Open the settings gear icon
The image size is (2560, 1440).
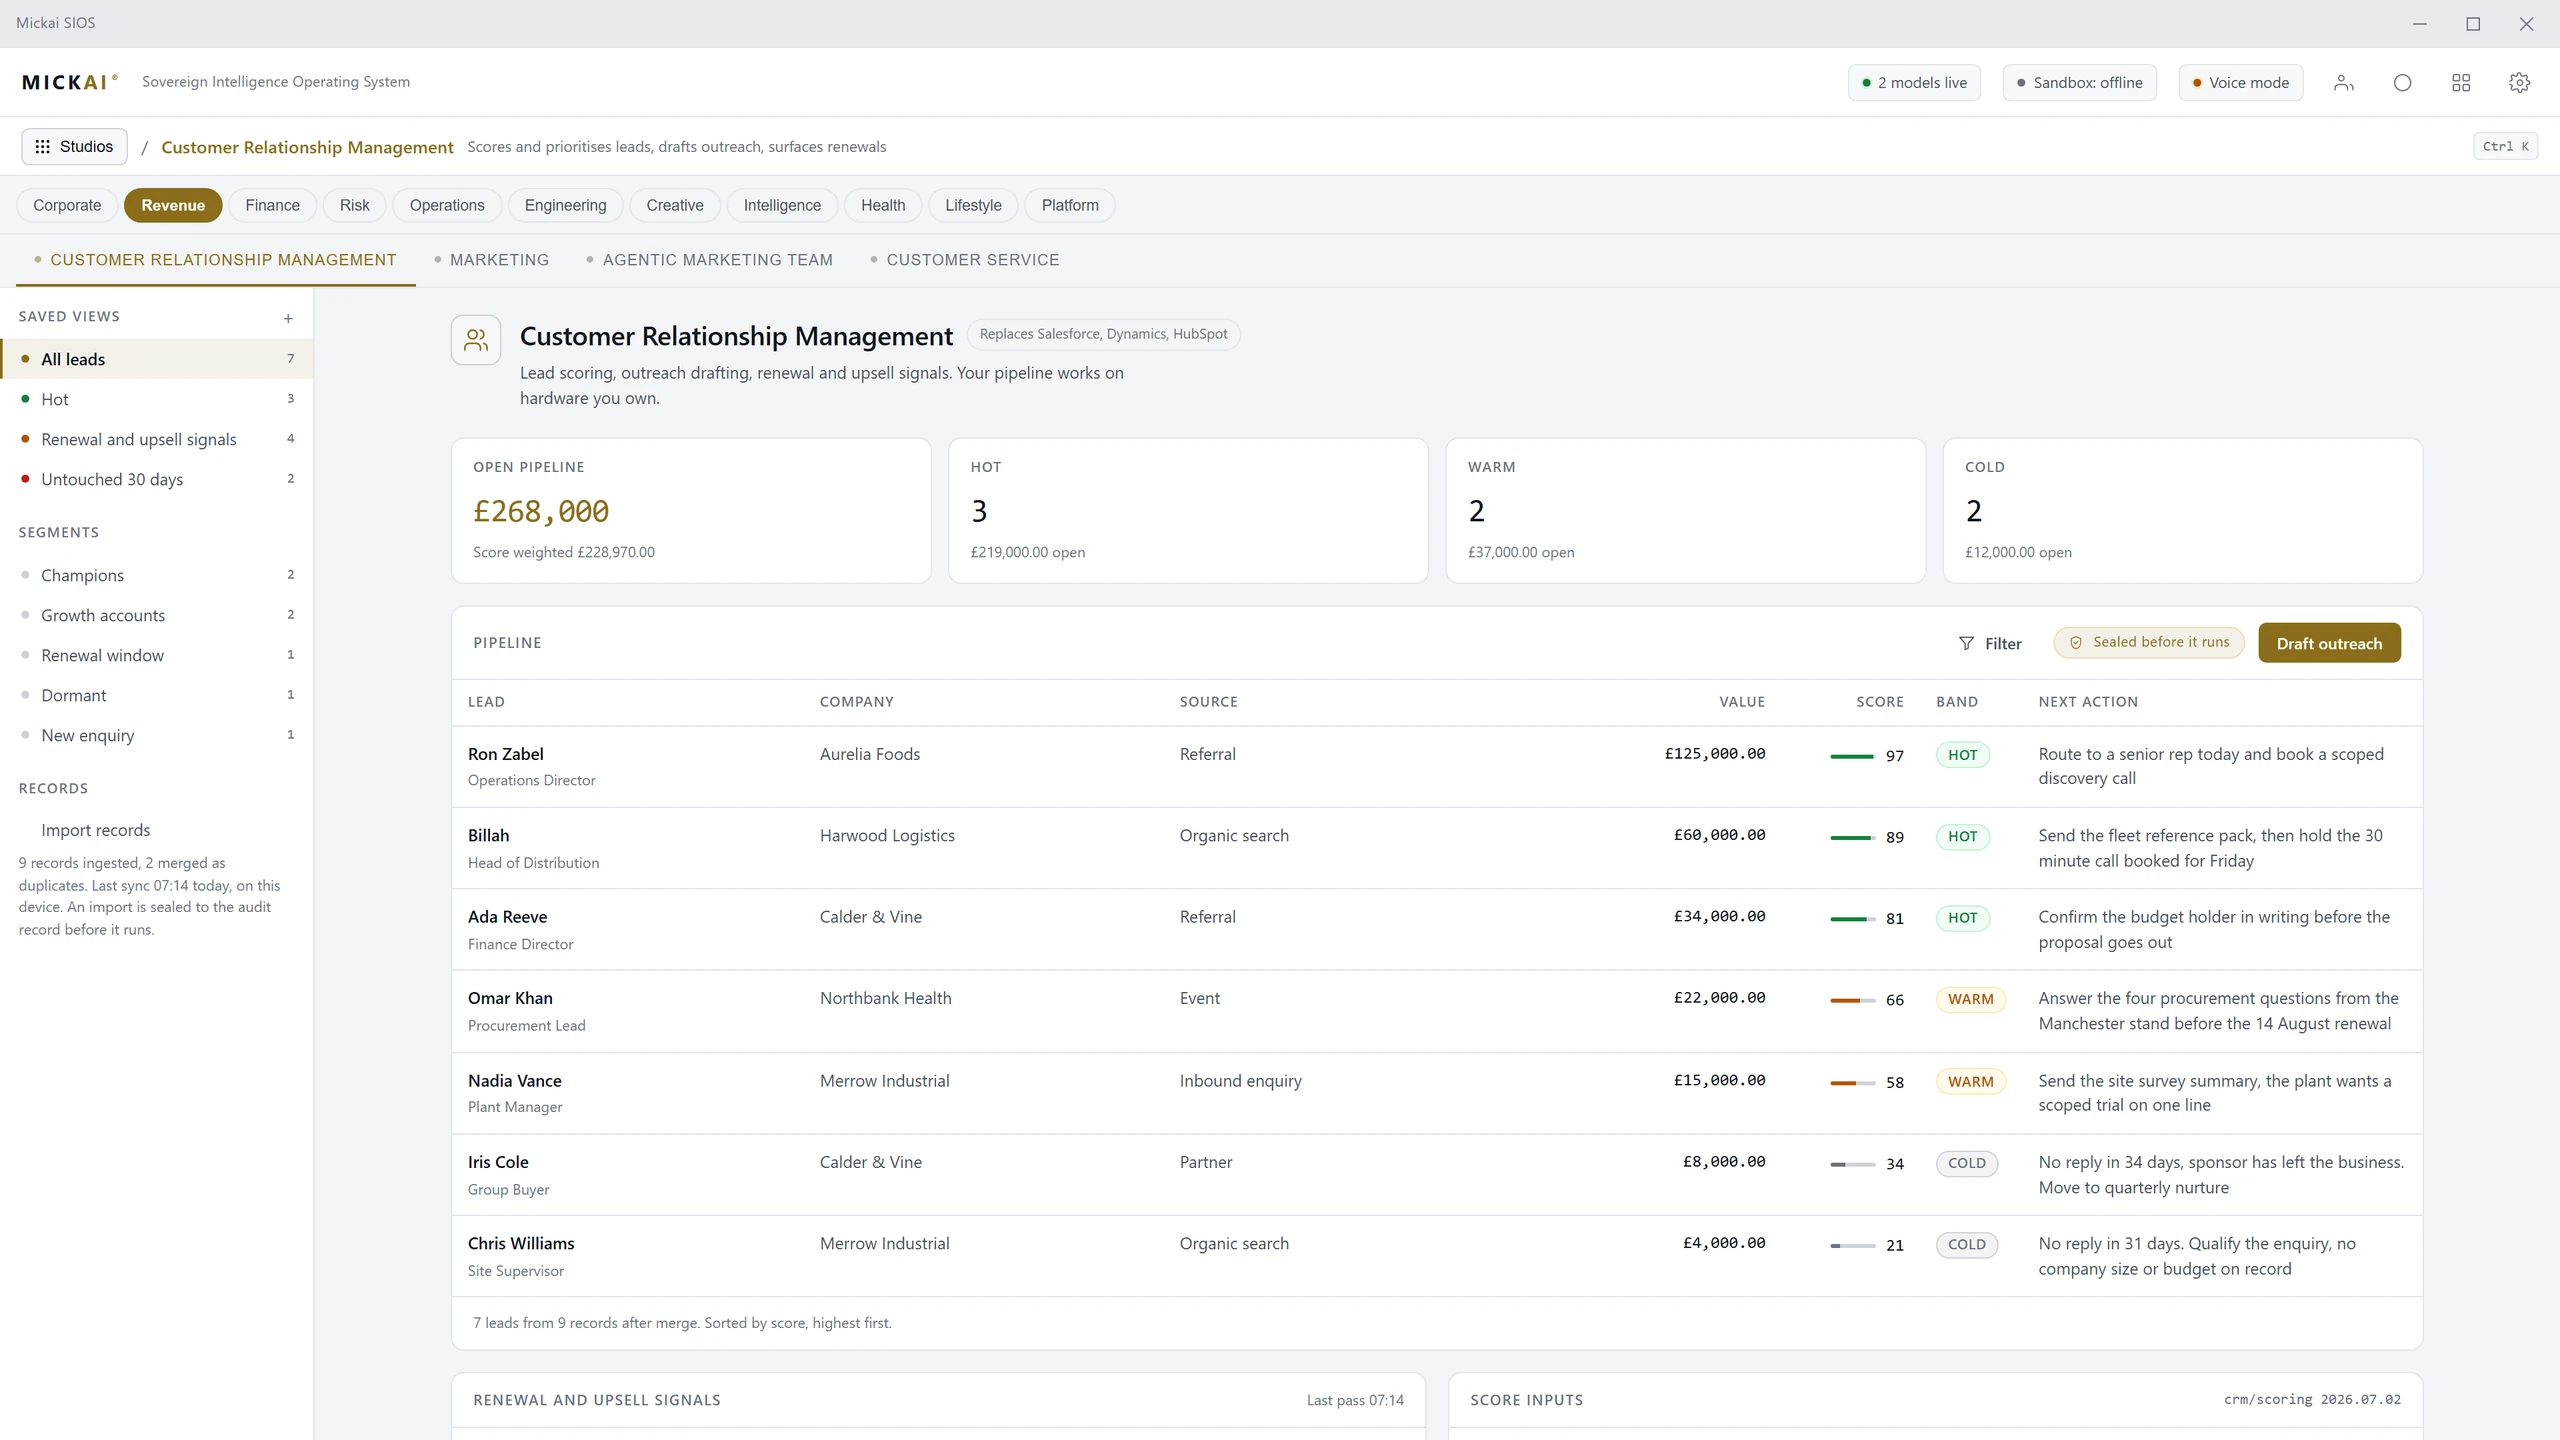[2519, 83]
